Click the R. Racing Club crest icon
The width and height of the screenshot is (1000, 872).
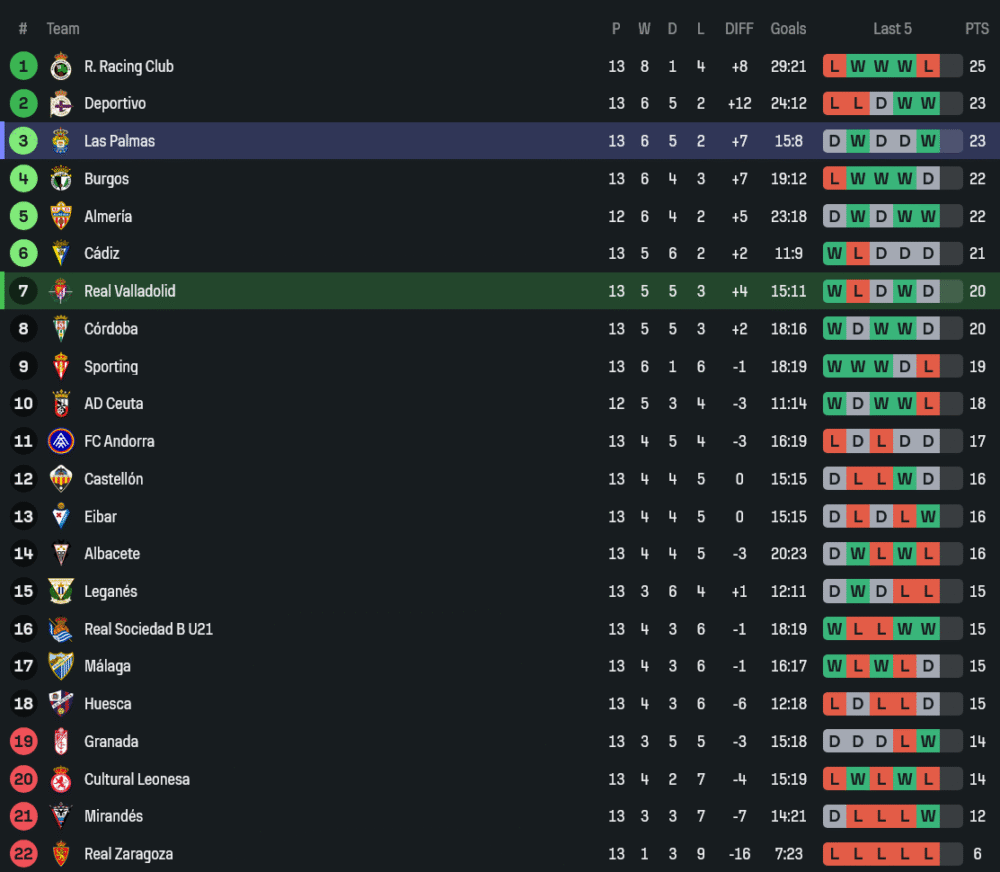tap(61, 67)
